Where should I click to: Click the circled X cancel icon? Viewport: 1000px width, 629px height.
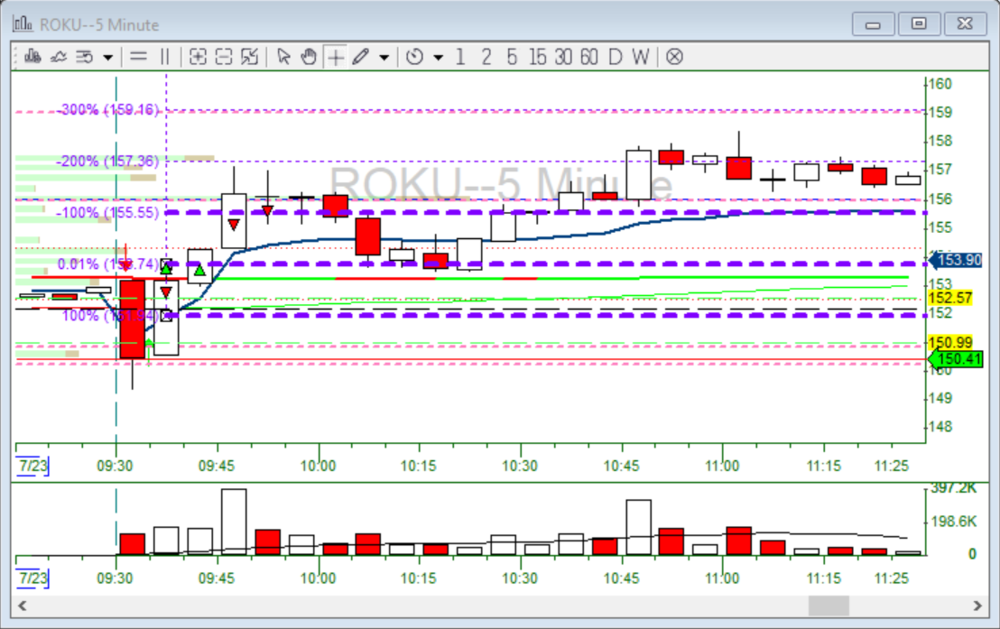[674, 57]
